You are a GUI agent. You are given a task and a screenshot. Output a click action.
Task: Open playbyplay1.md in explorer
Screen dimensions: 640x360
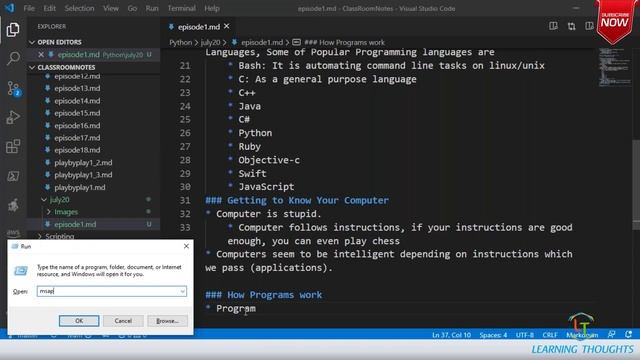coord(80,187)
